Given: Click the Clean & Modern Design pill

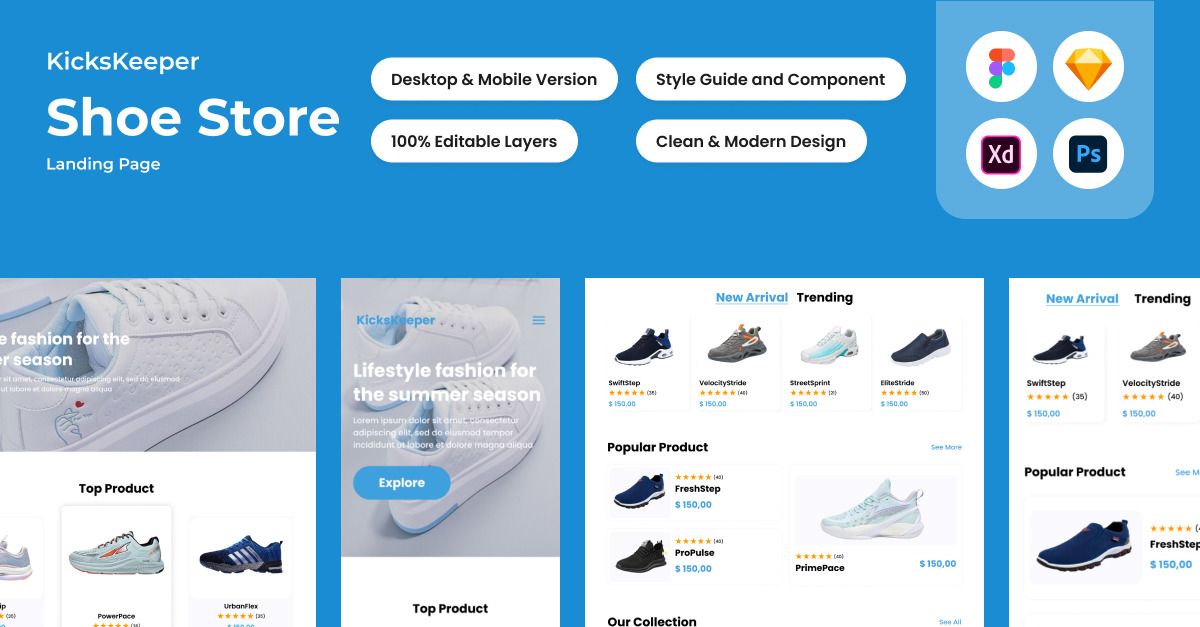Looking at the screenshot, I should point(751,141).
